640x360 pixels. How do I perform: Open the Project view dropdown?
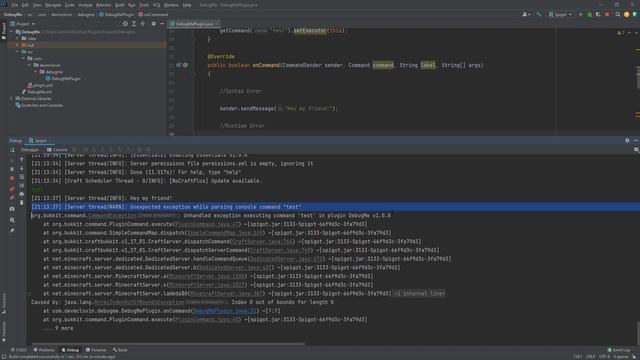[23, 24]
